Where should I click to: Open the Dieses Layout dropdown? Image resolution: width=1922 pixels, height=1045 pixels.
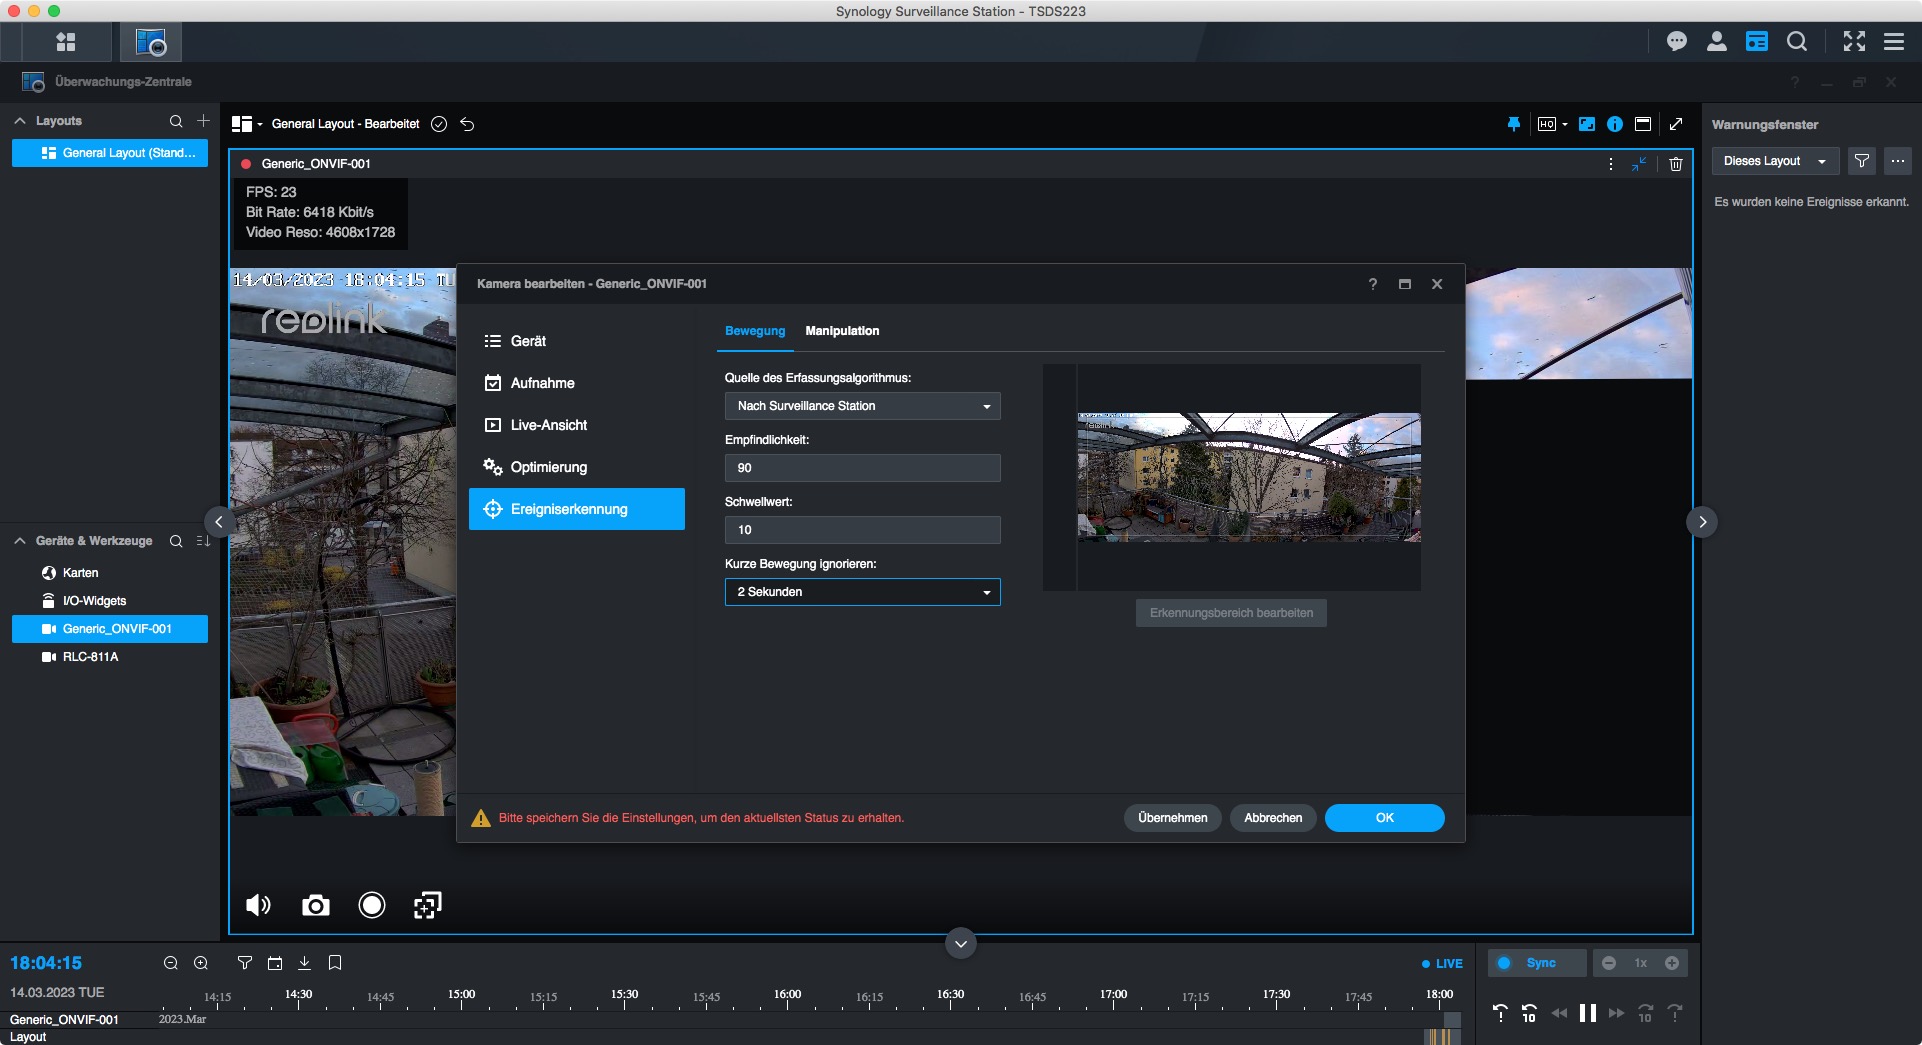pyautogui.click(x=1774, y=161)
